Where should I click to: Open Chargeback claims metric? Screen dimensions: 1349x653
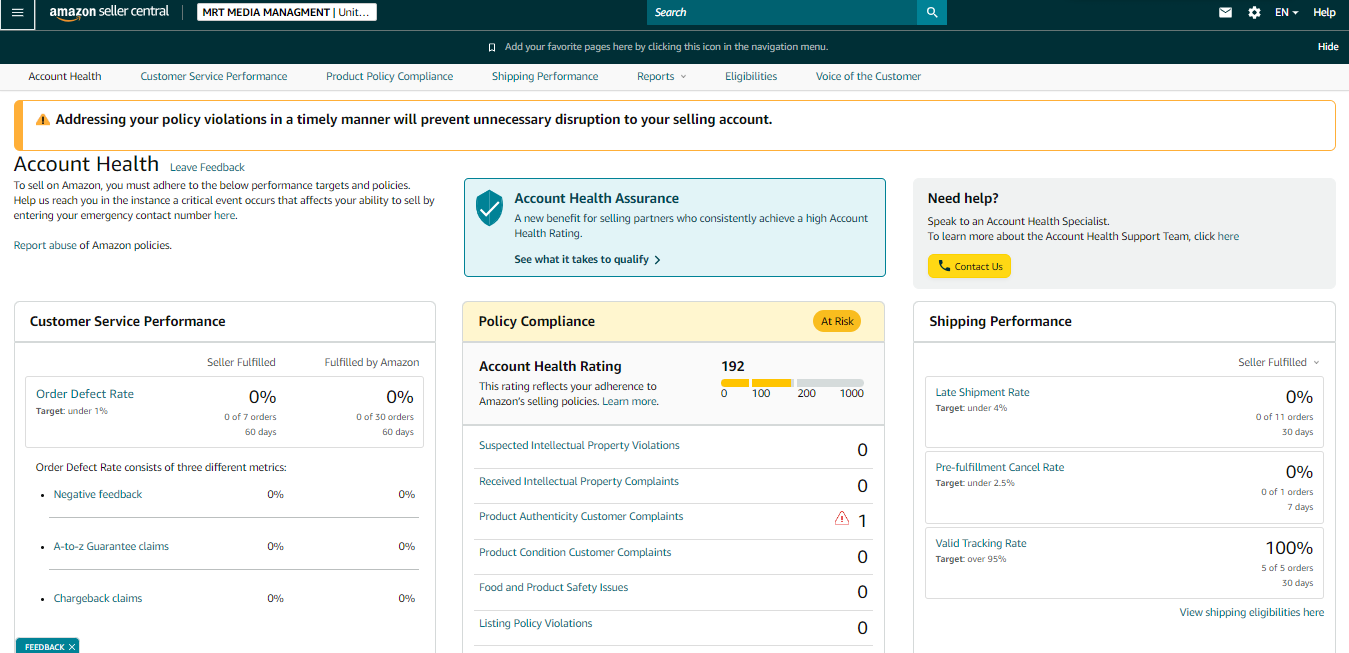pyautogui.click(x=98, y=598)
